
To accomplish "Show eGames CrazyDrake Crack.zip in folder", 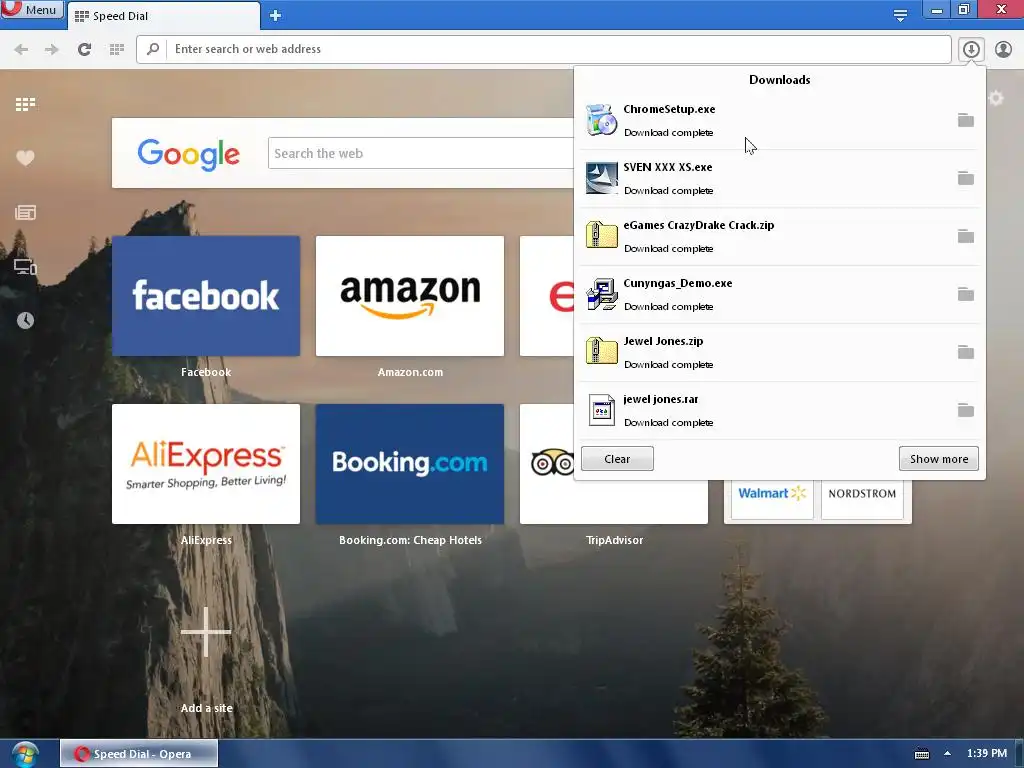I will (x=965, y=236).
